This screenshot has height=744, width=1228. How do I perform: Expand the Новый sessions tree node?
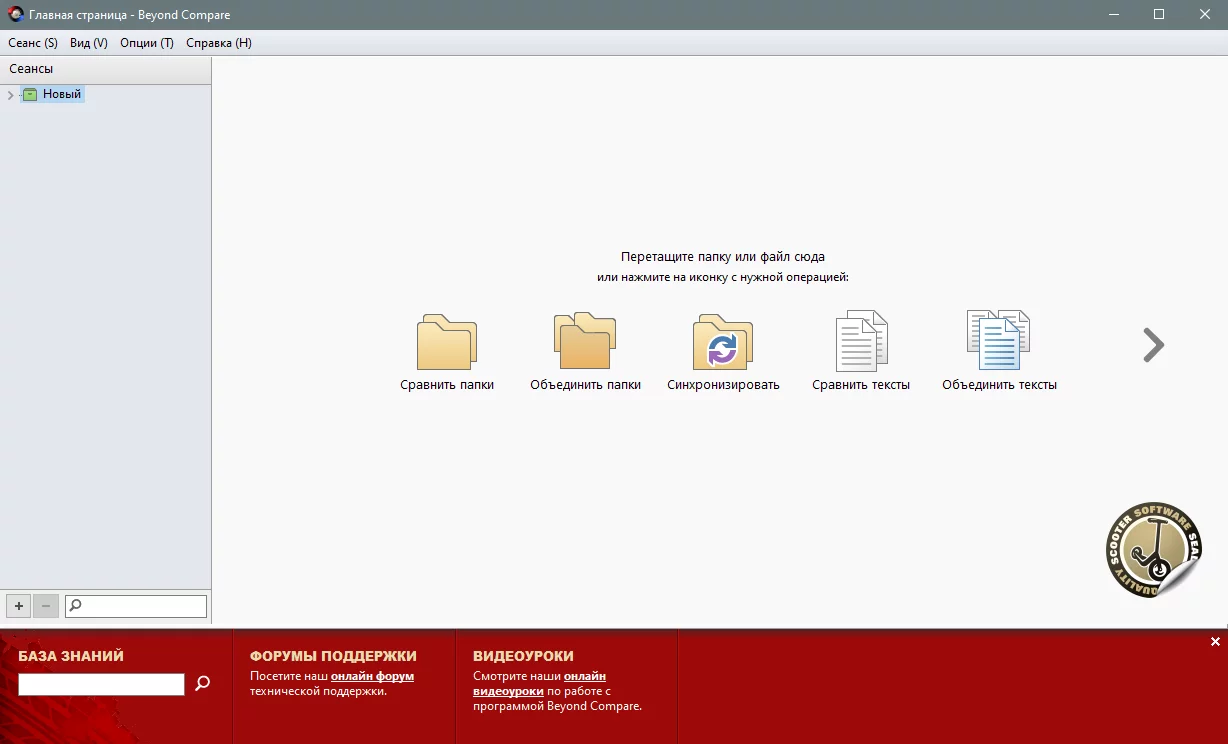click(x=10, y=95)
